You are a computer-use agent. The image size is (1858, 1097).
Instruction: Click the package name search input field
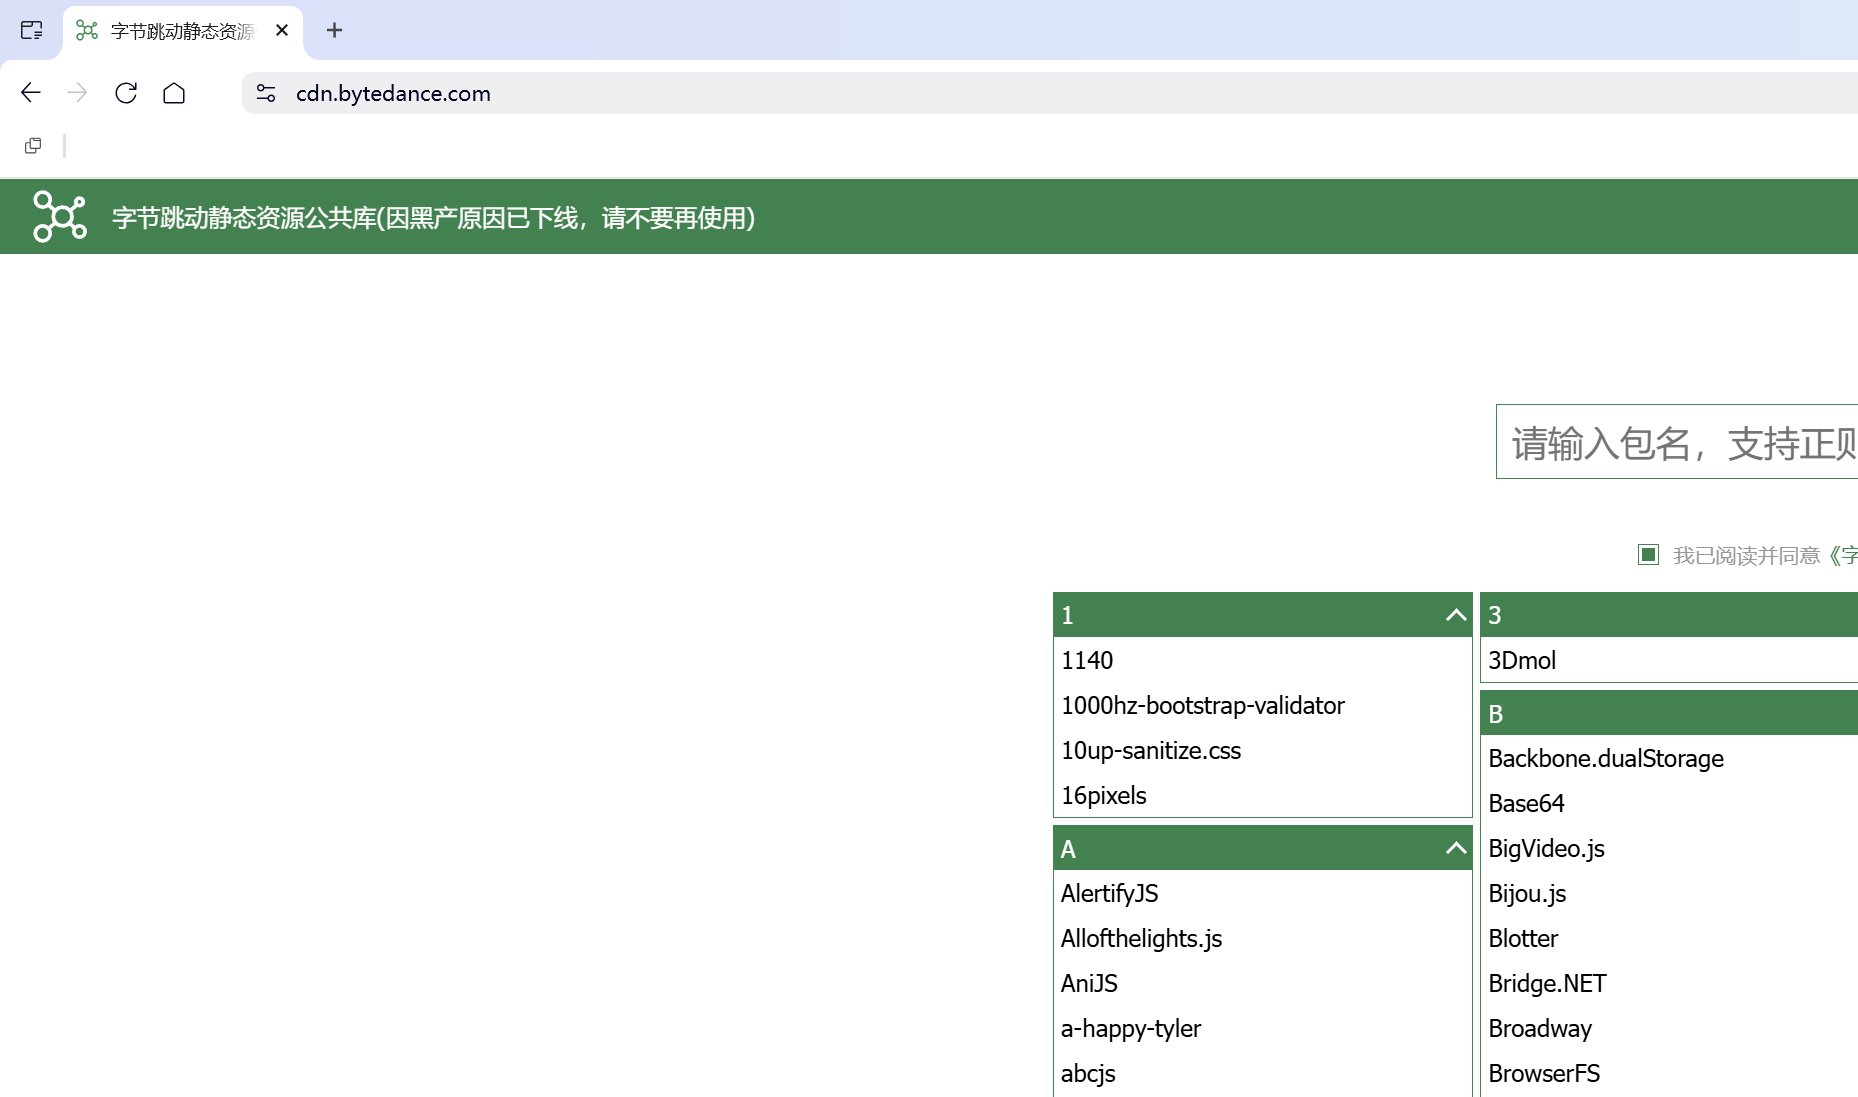coord(1680,442)
